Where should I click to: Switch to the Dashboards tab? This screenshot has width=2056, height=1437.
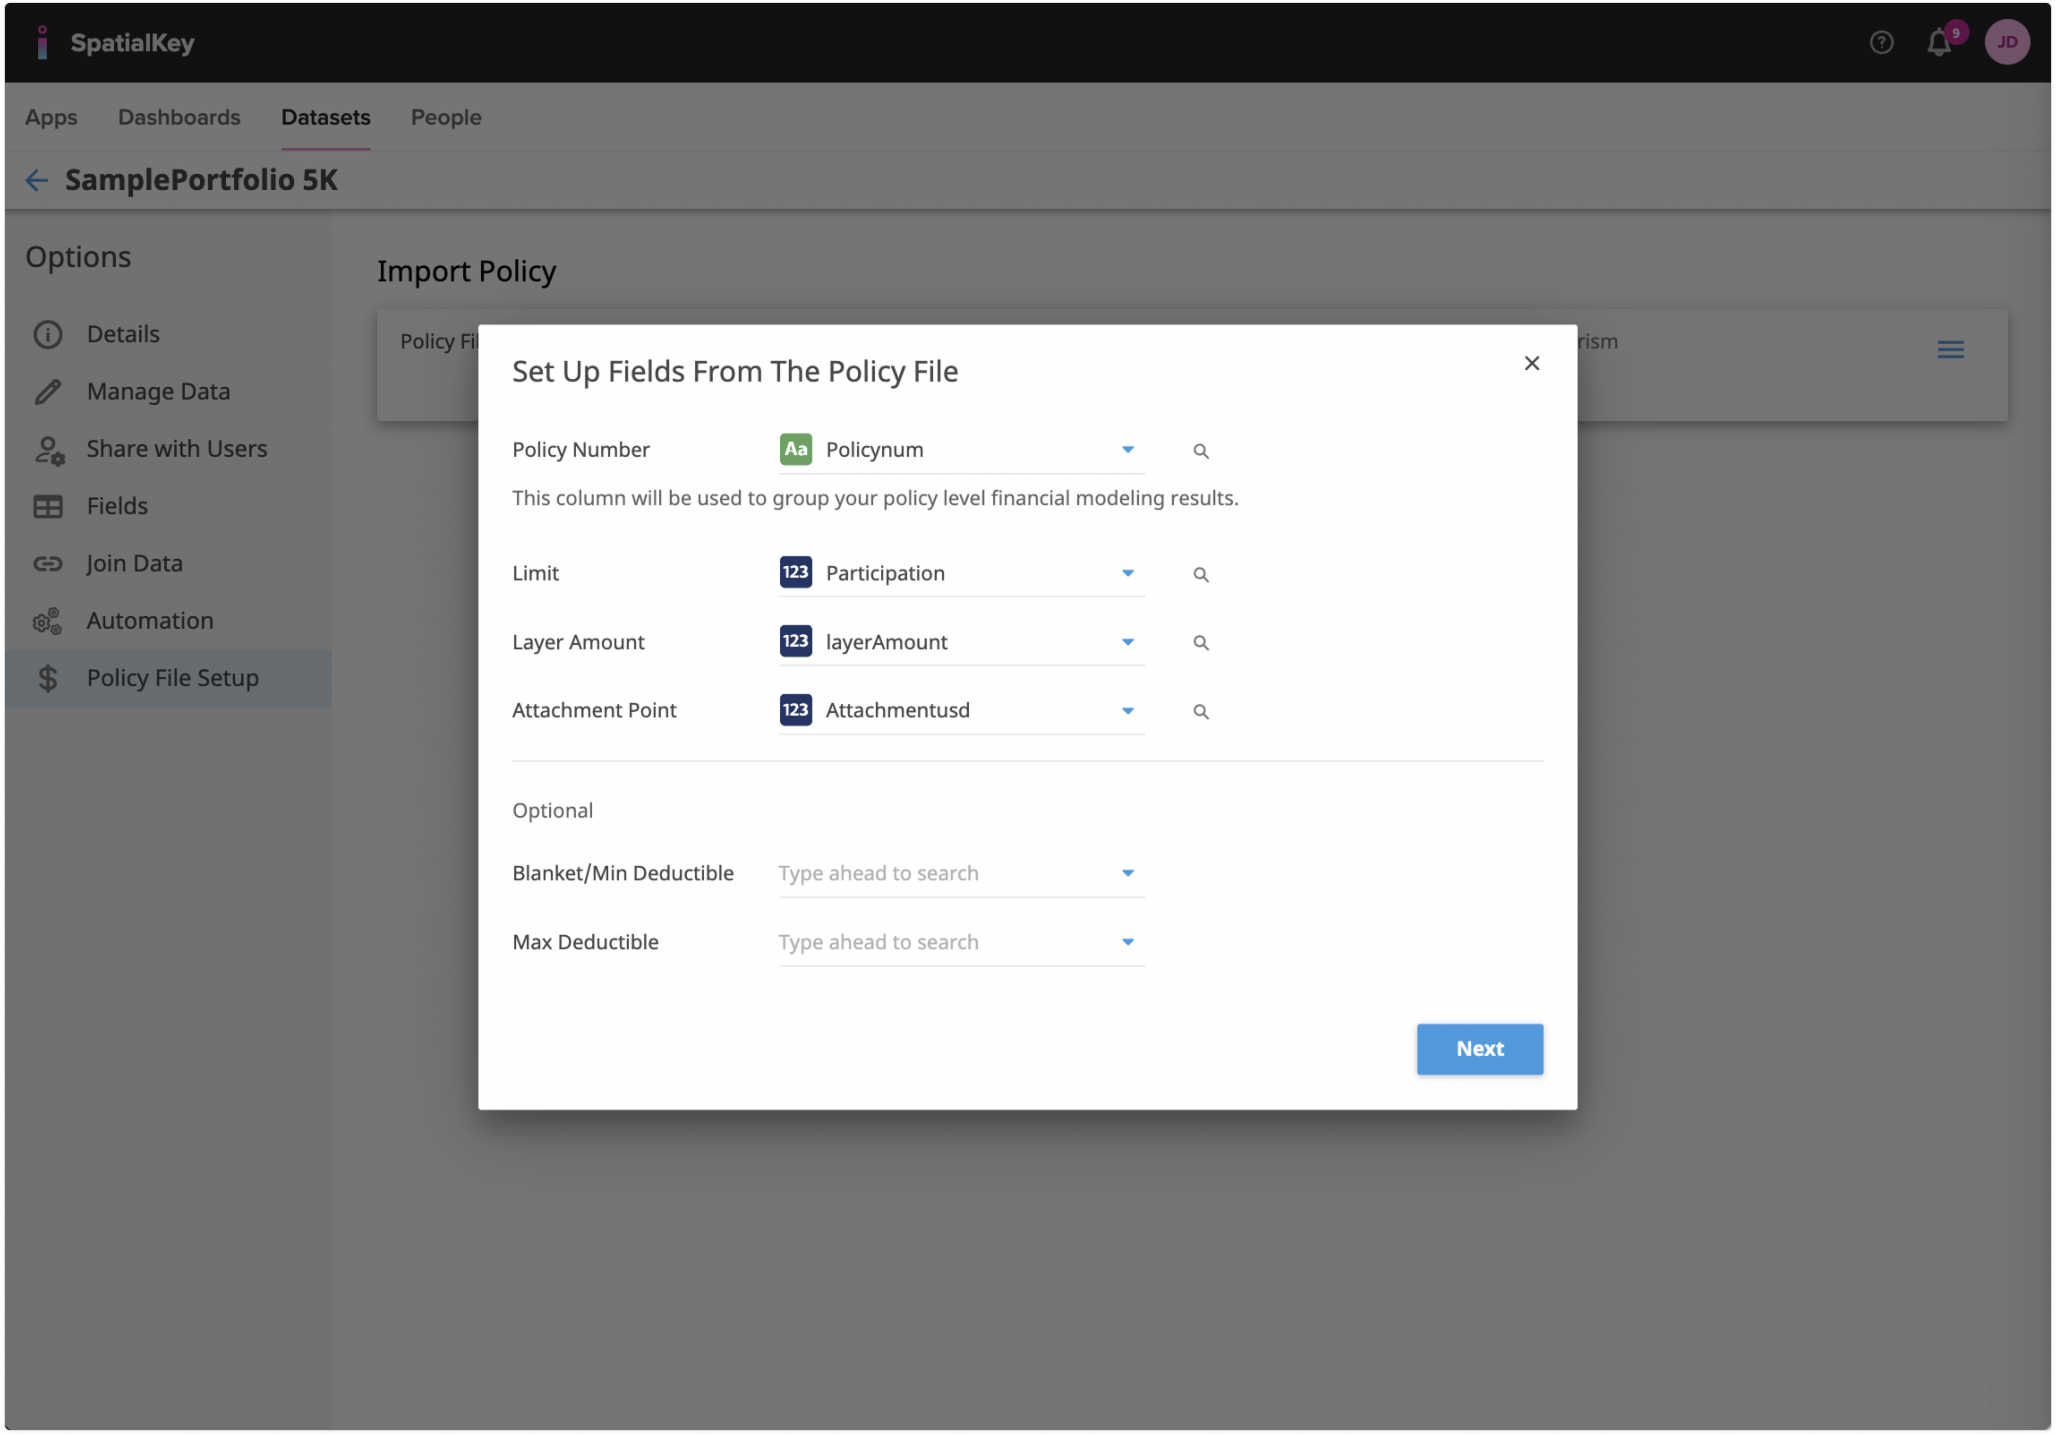[179, 118]
